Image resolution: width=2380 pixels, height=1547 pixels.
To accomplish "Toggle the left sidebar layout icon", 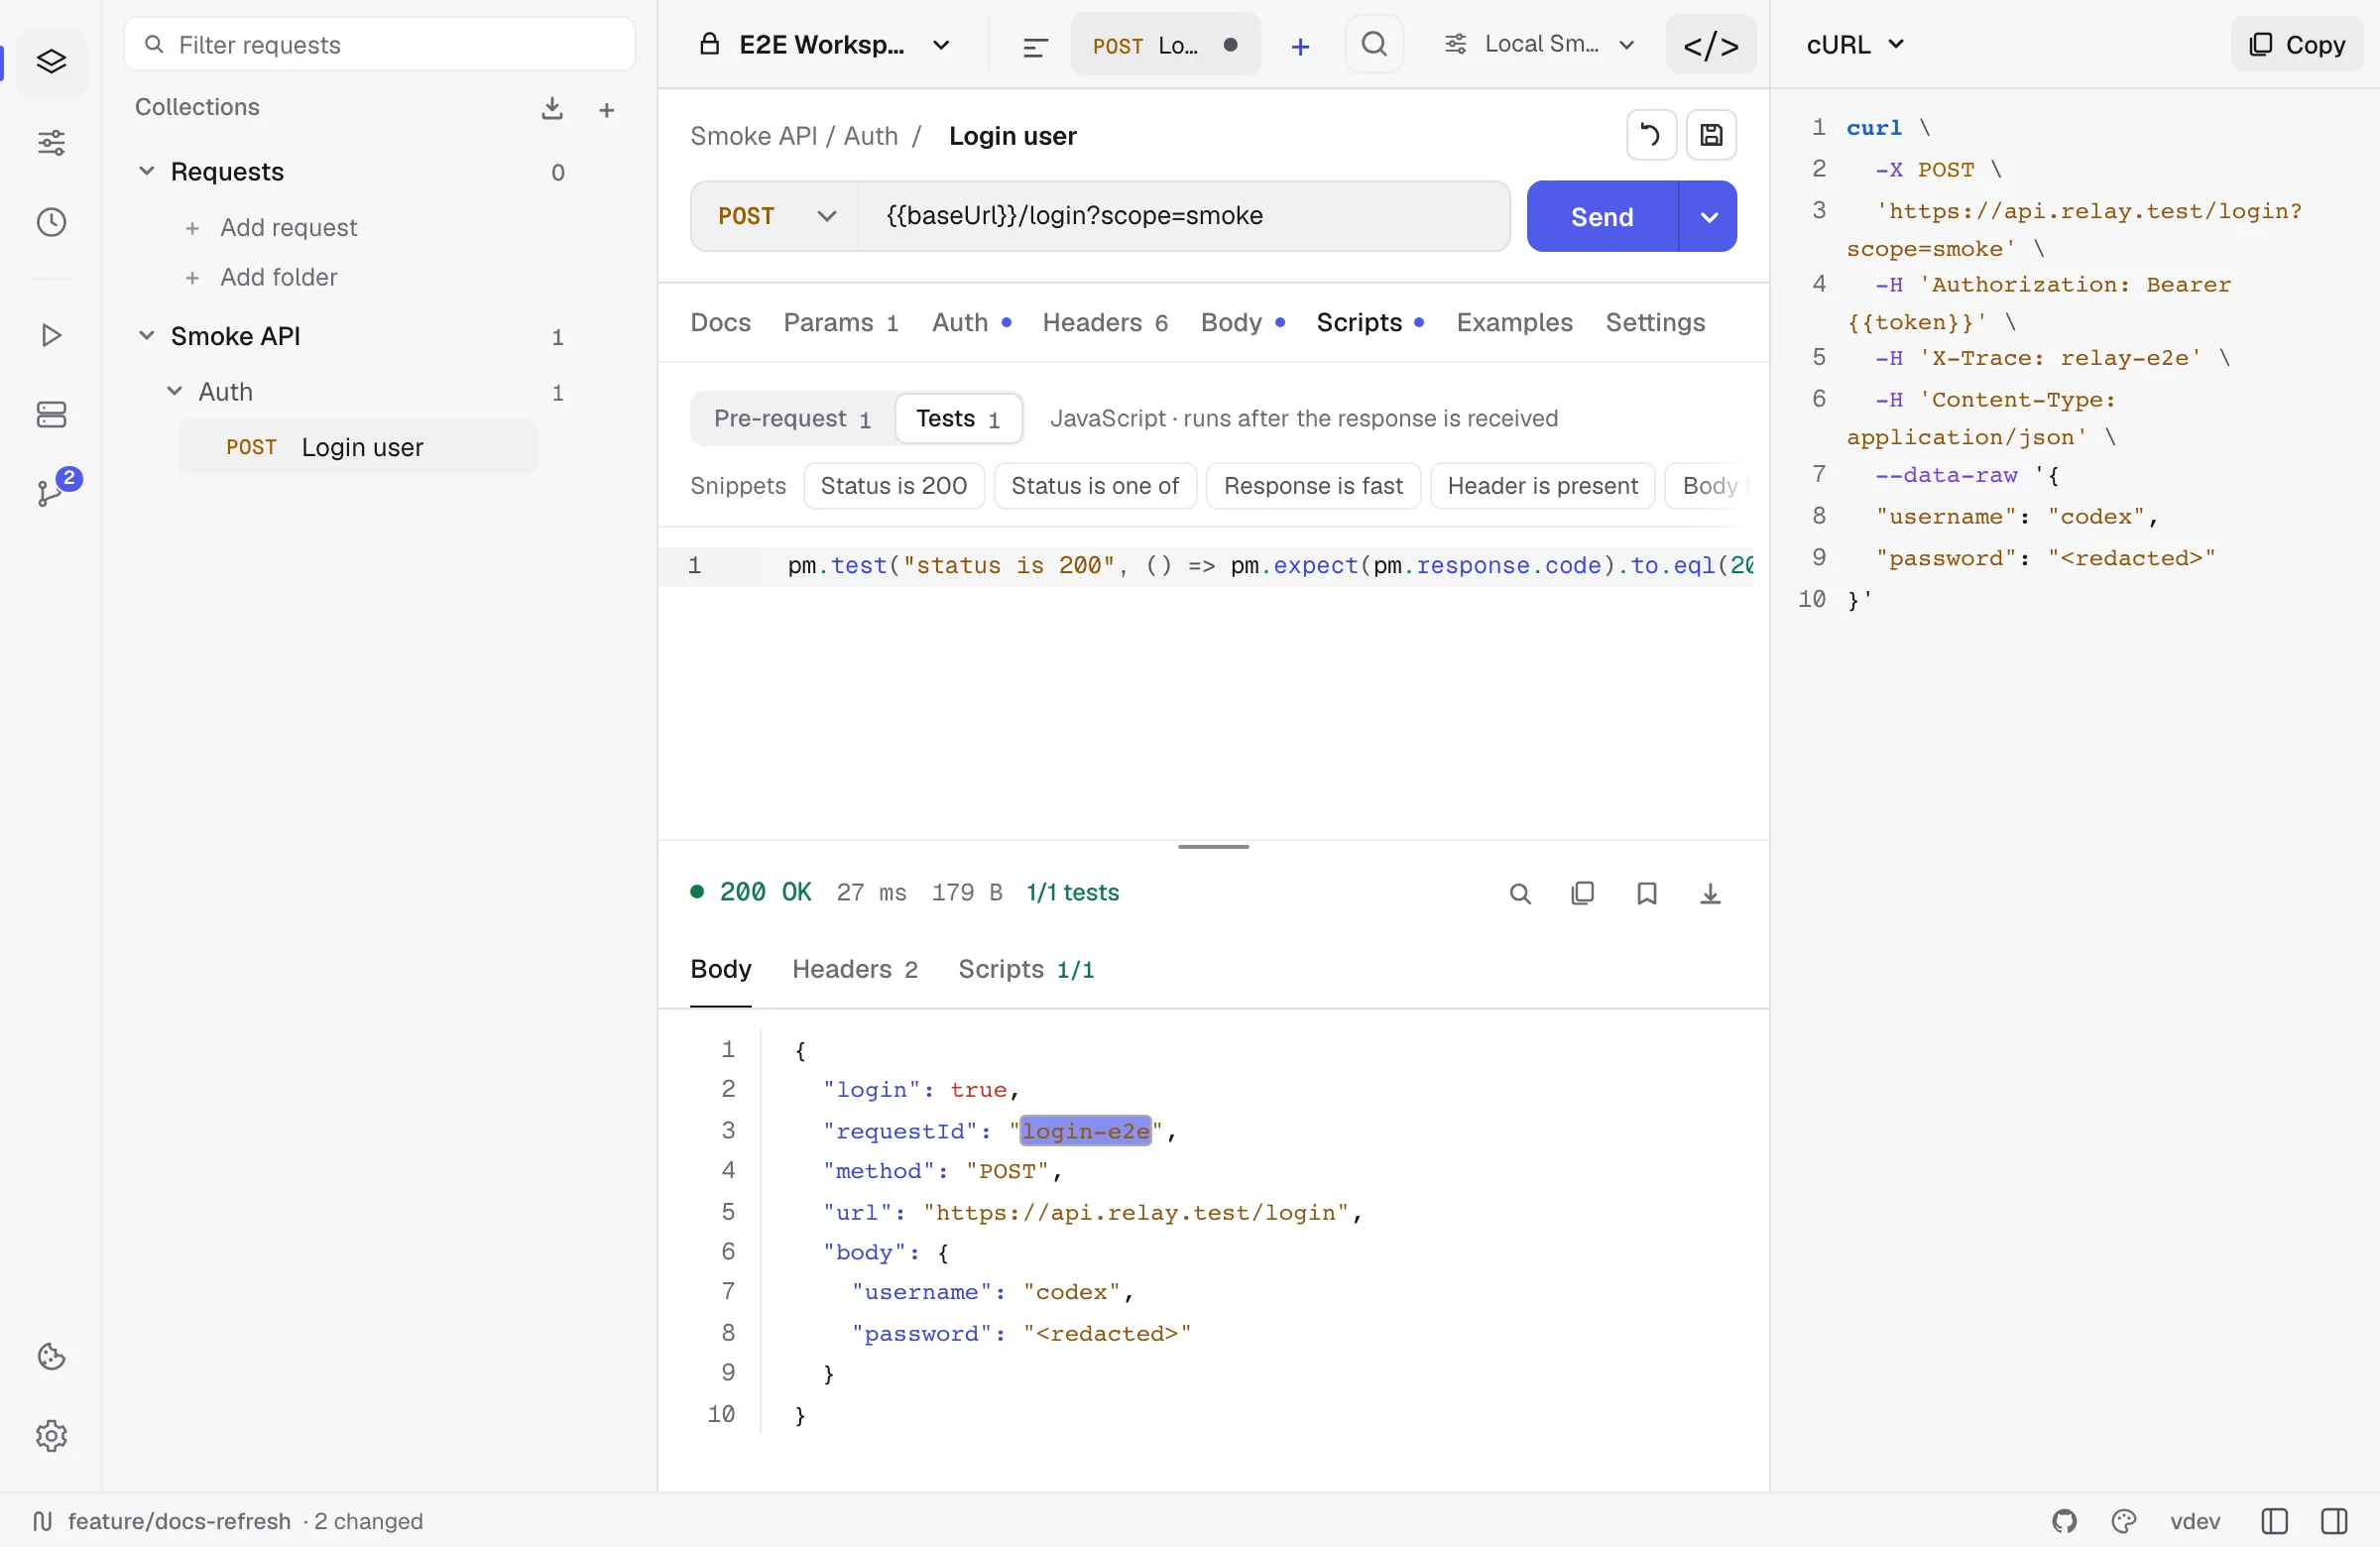I will pos(2274,1521).
